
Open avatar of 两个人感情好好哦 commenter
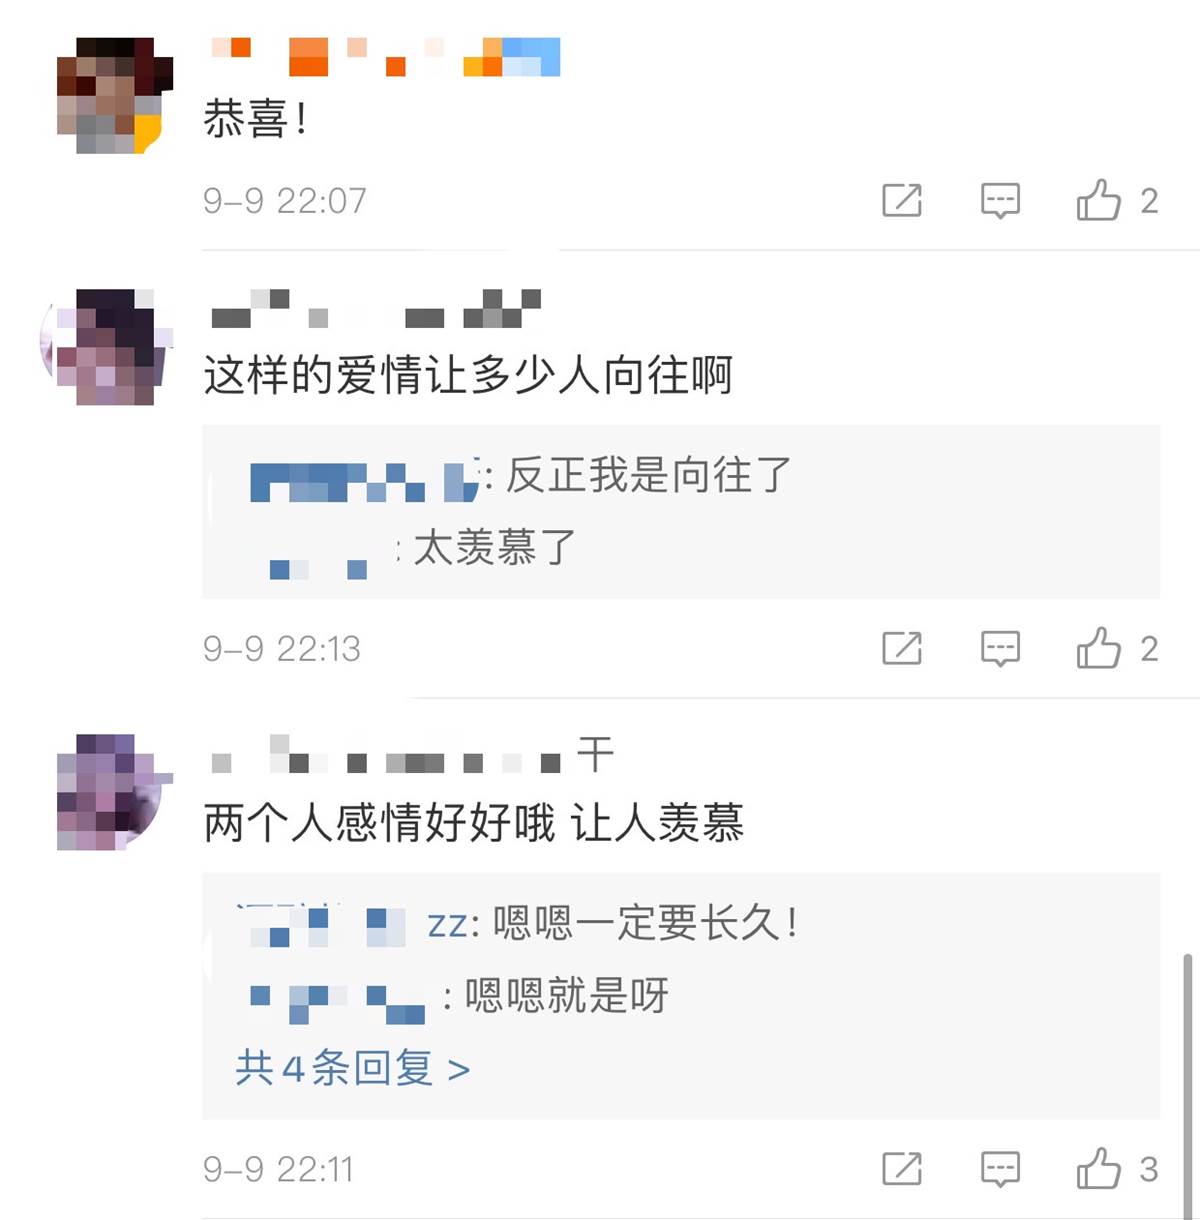114,792
